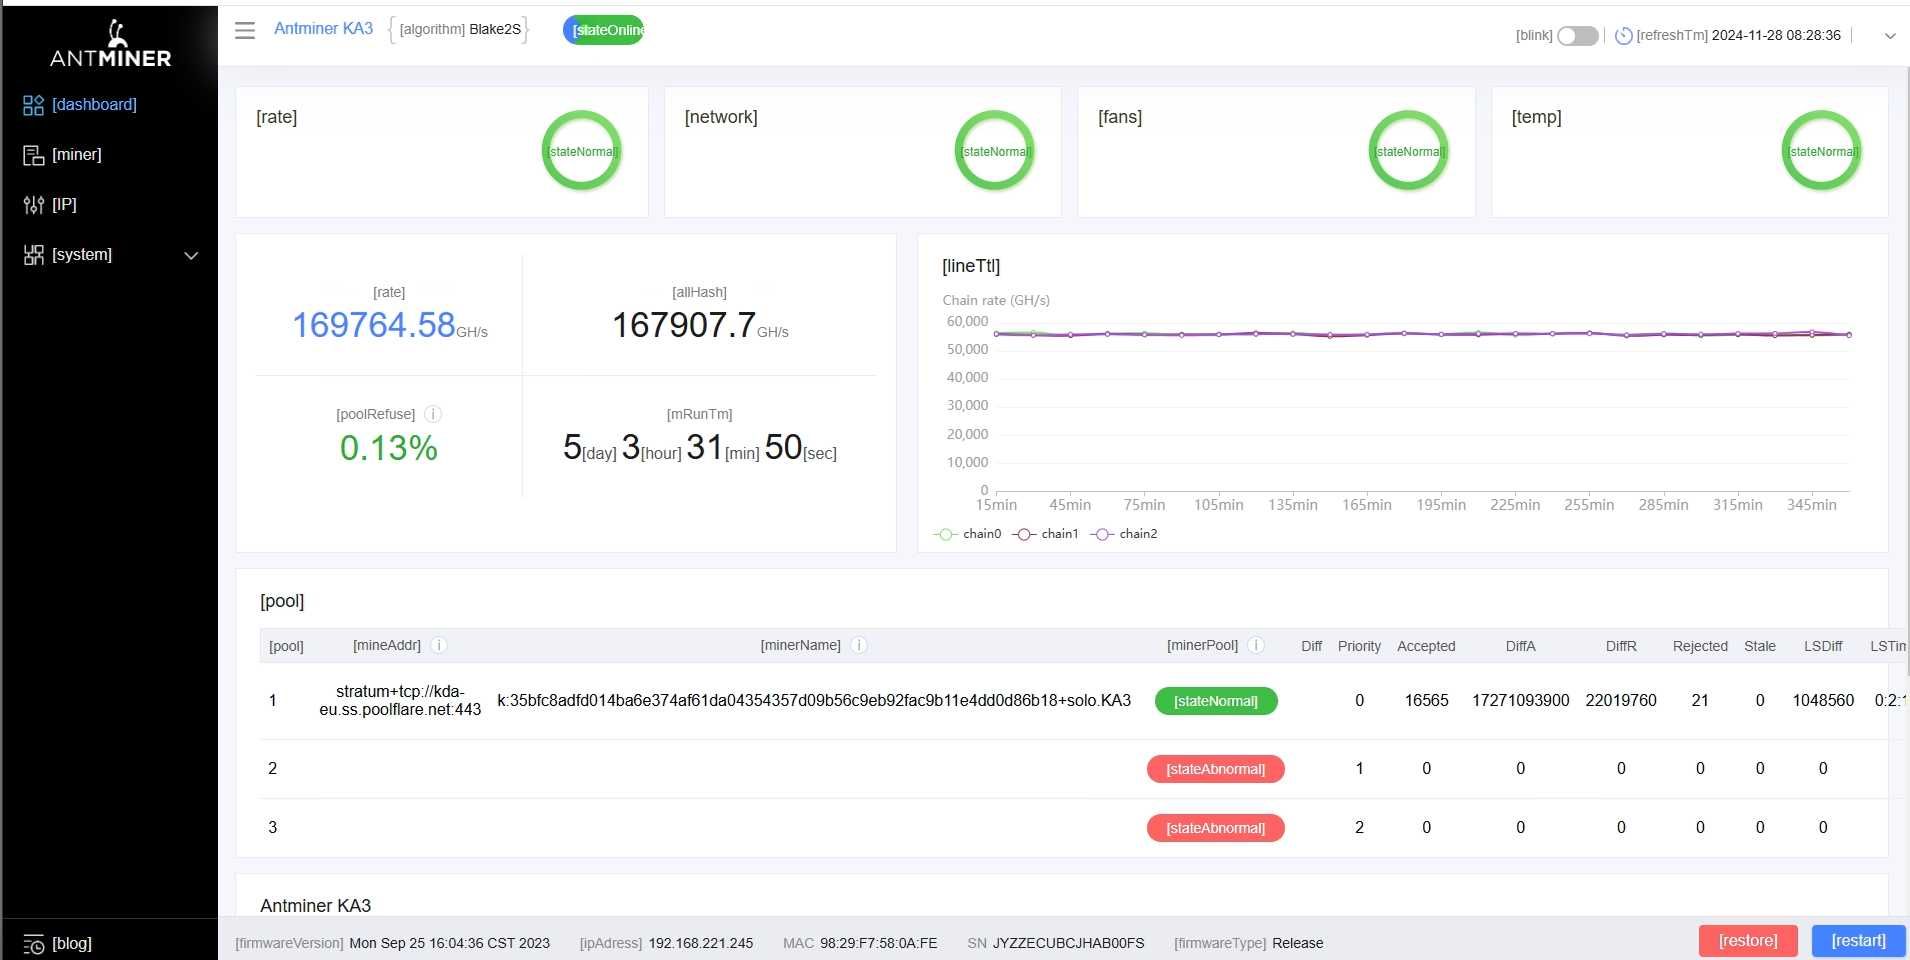Click pool 3 stateAbnormal badge
1910x960 pixels.
point(1216,828)
